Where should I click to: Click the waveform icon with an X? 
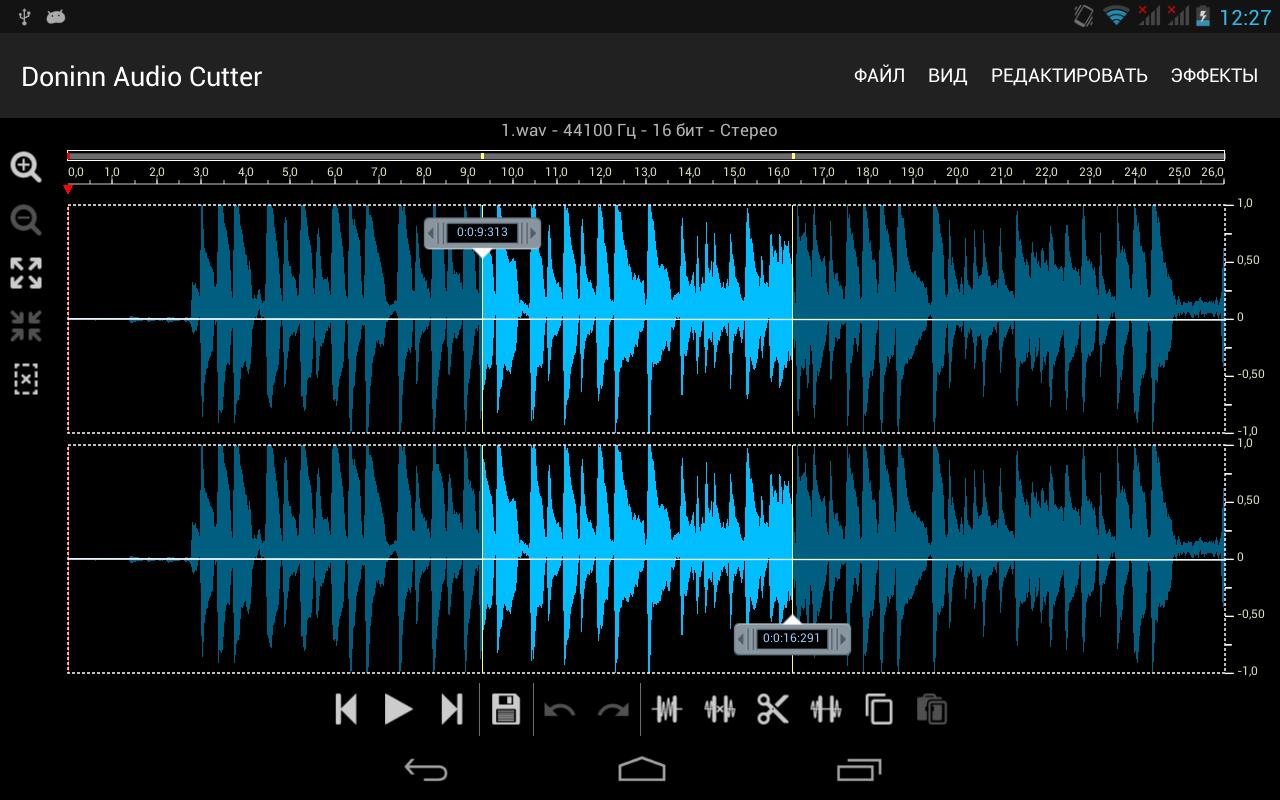tap(720, 709)
